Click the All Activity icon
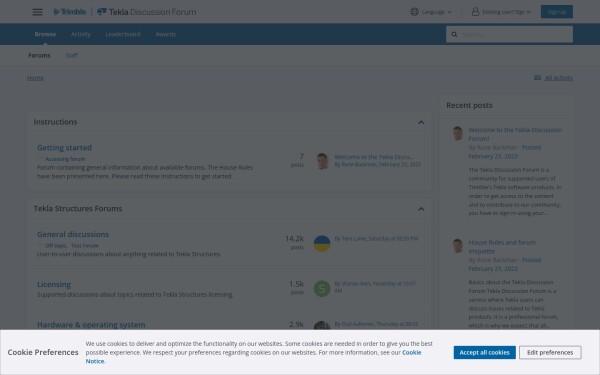600x375 pixels. click(538, 78)
